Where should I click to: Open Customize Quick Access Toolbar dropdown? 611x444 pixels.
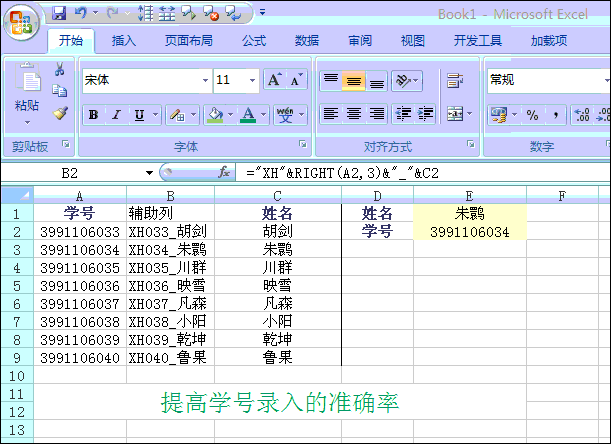click(x=262, y=12)
